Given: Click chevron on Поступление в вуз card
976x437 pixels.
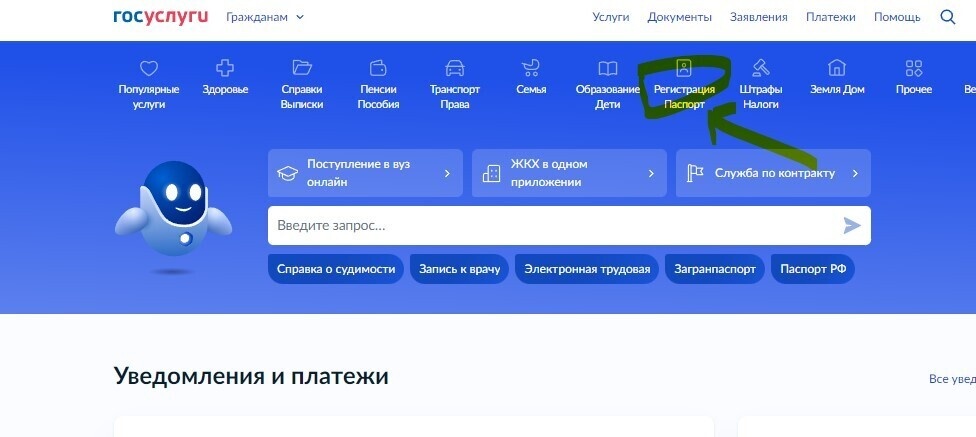Looking at the screenshot, I should click(x=447, y=174).
